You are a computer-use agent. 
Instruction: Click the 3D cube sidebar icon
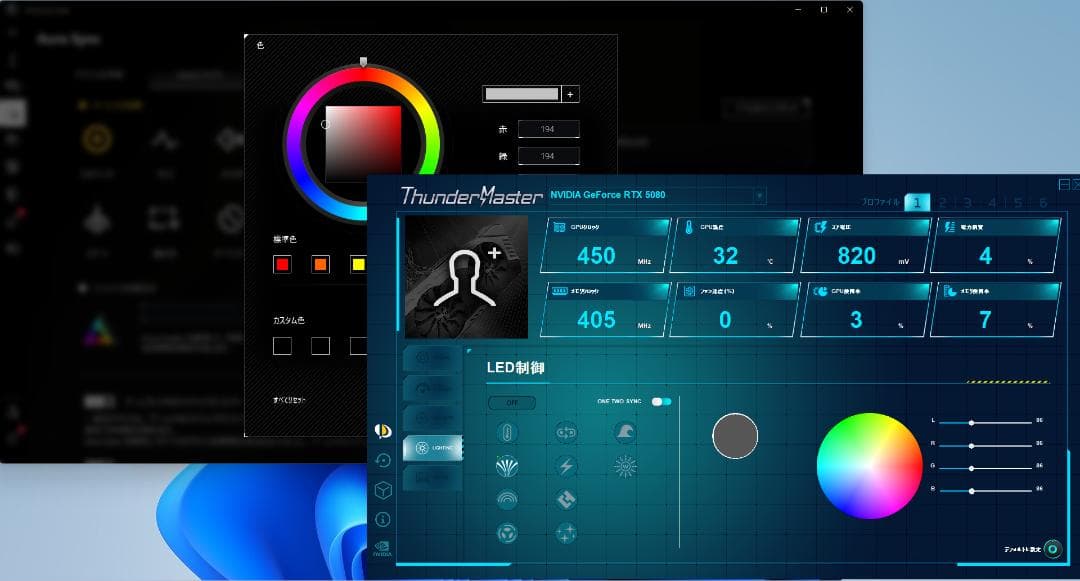[383, 490]
